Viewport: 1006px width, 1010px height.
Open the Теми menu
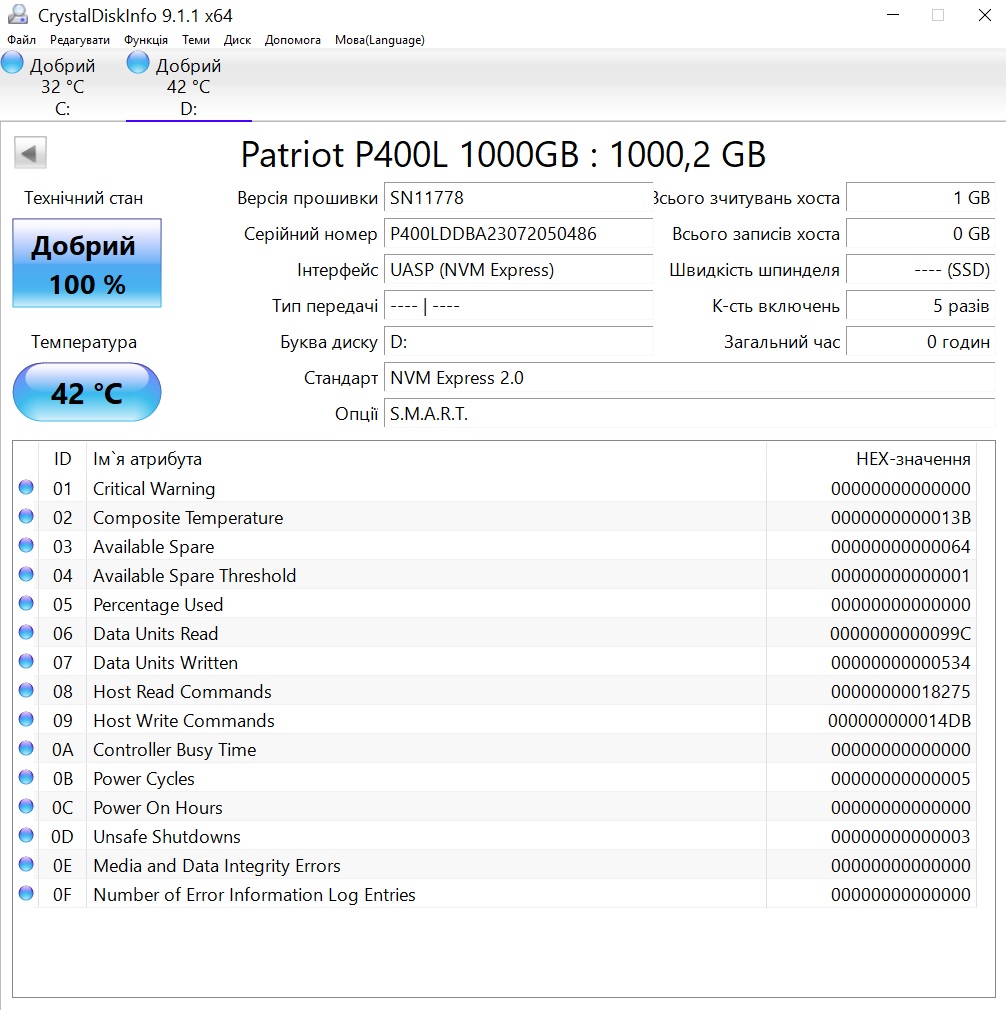tap(196, 40)
